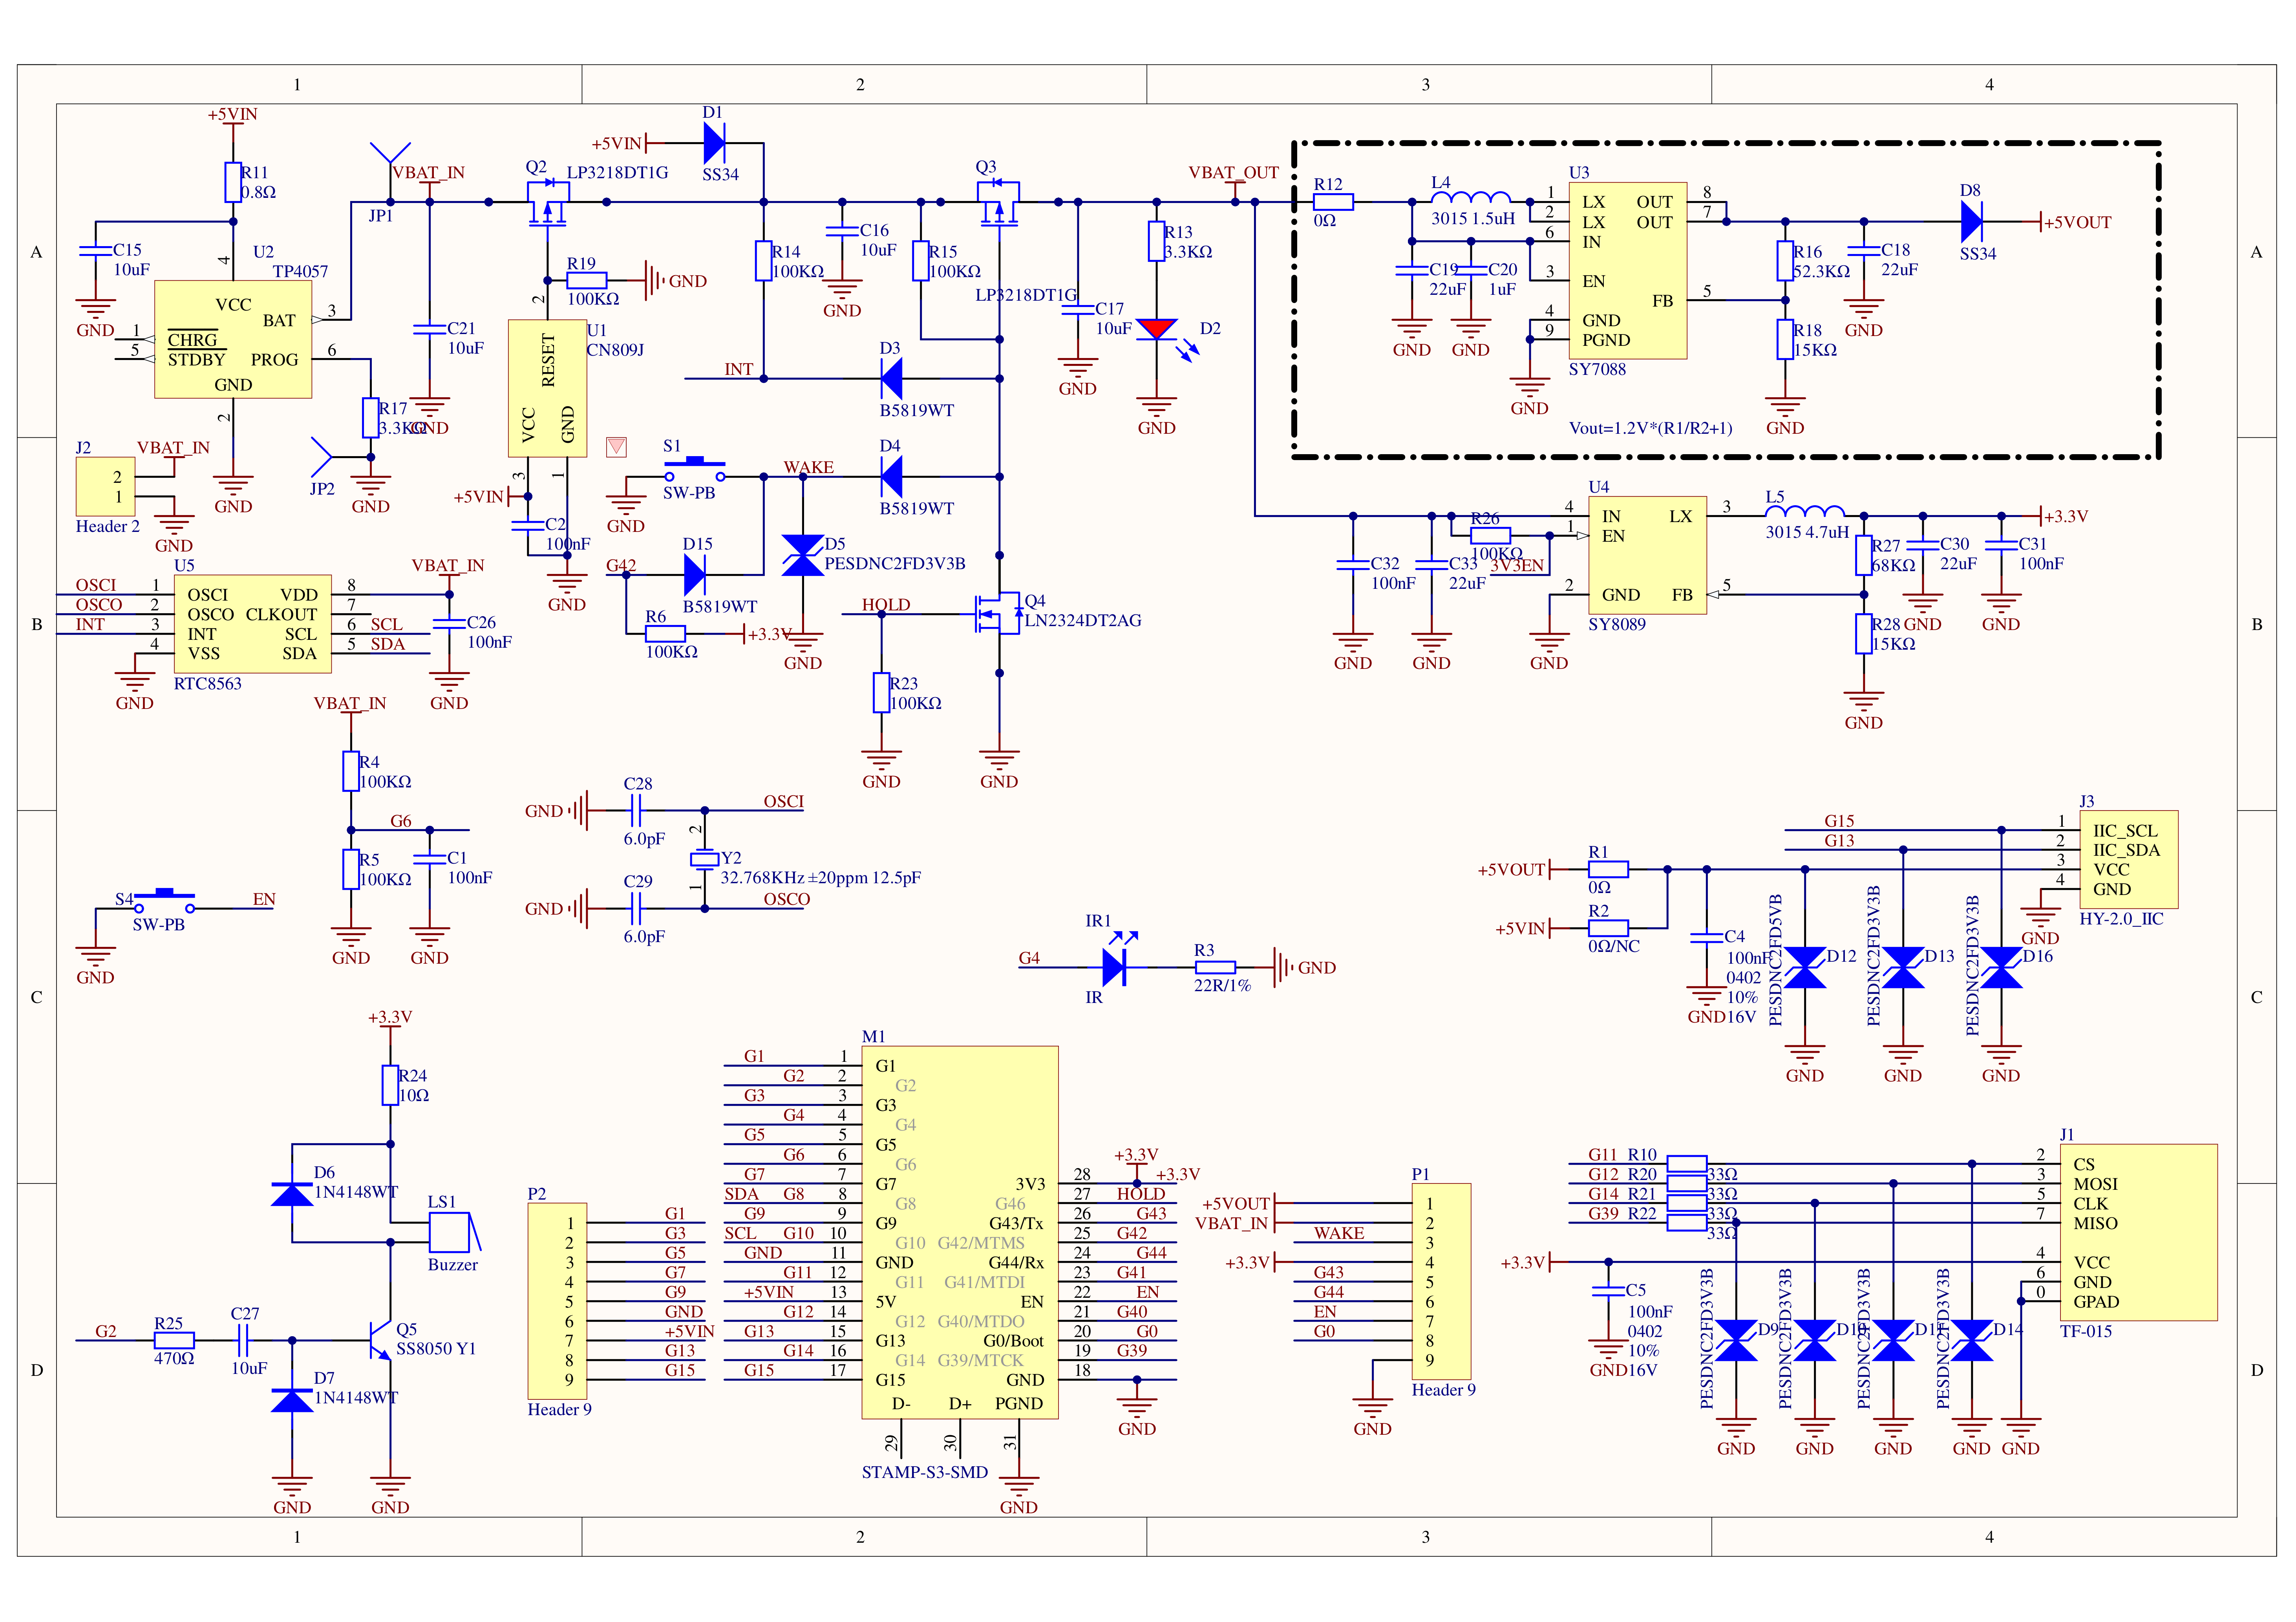Click the Y2 32.768KHz crystal symbol
This screenshot has height=1622, width=2296.
705,859
